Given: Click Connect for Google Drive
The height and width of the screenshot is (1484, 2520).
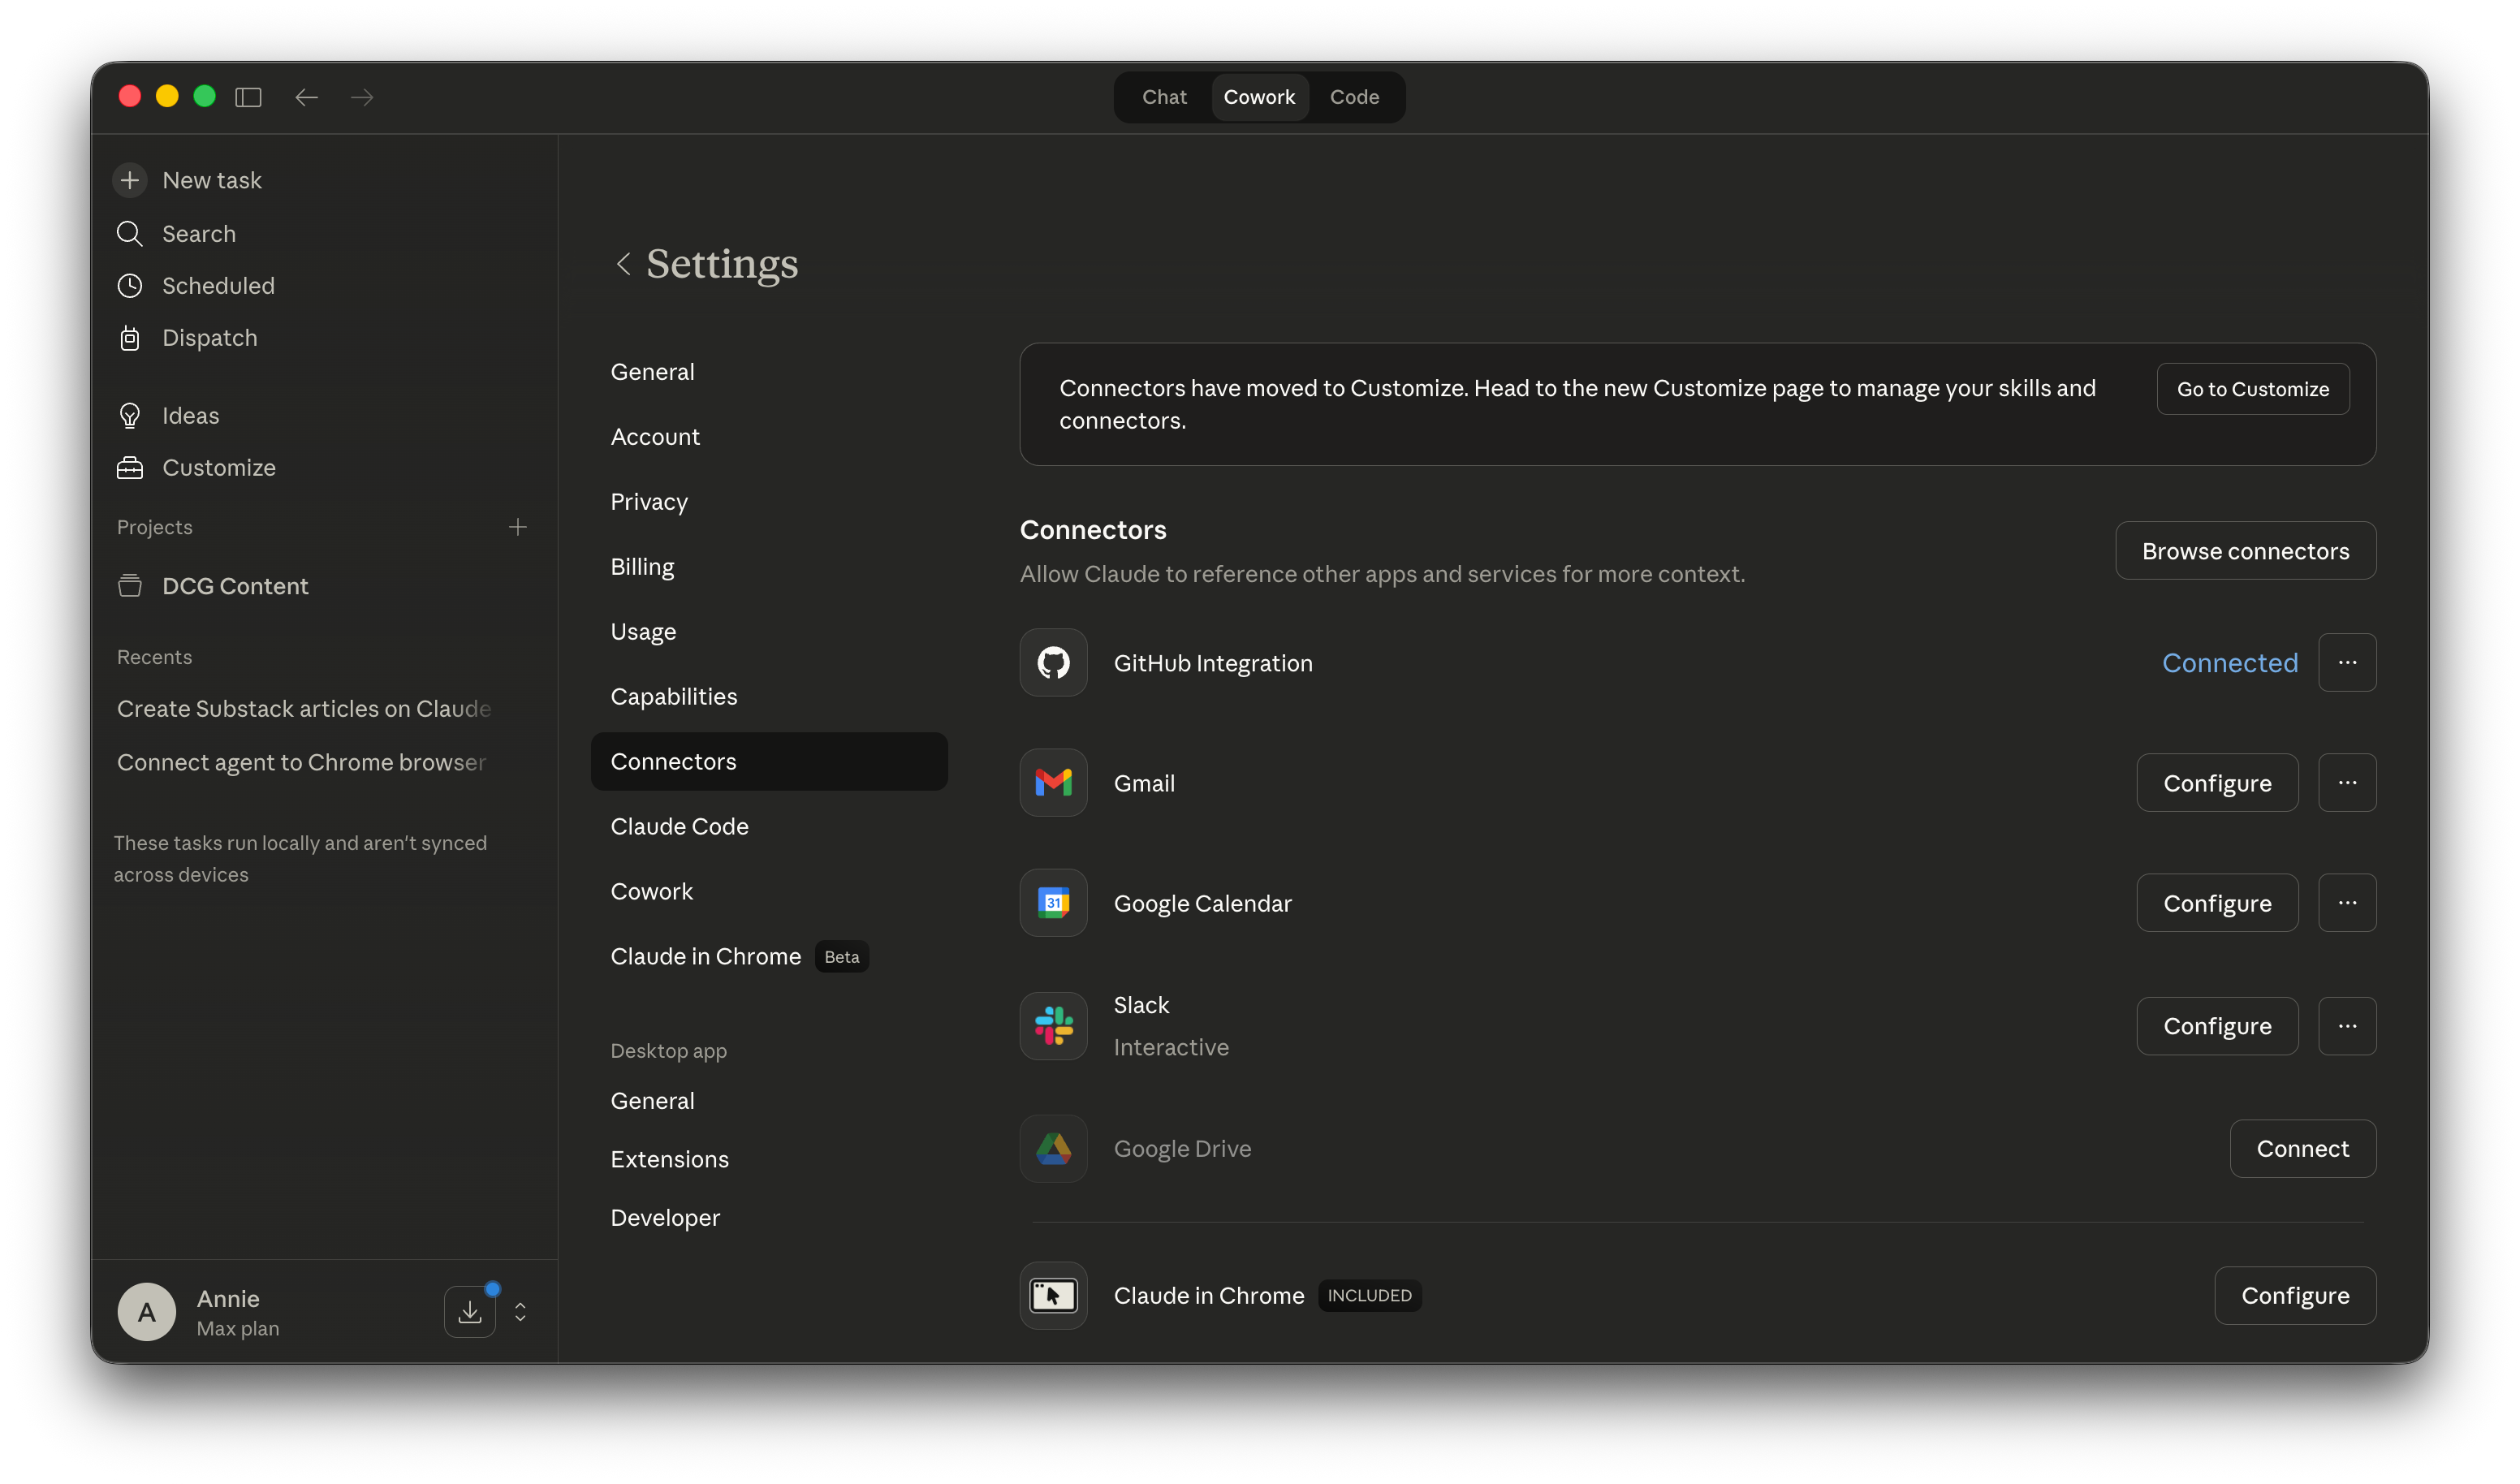Looking at the screenshot, I should pos(2301,1148).
